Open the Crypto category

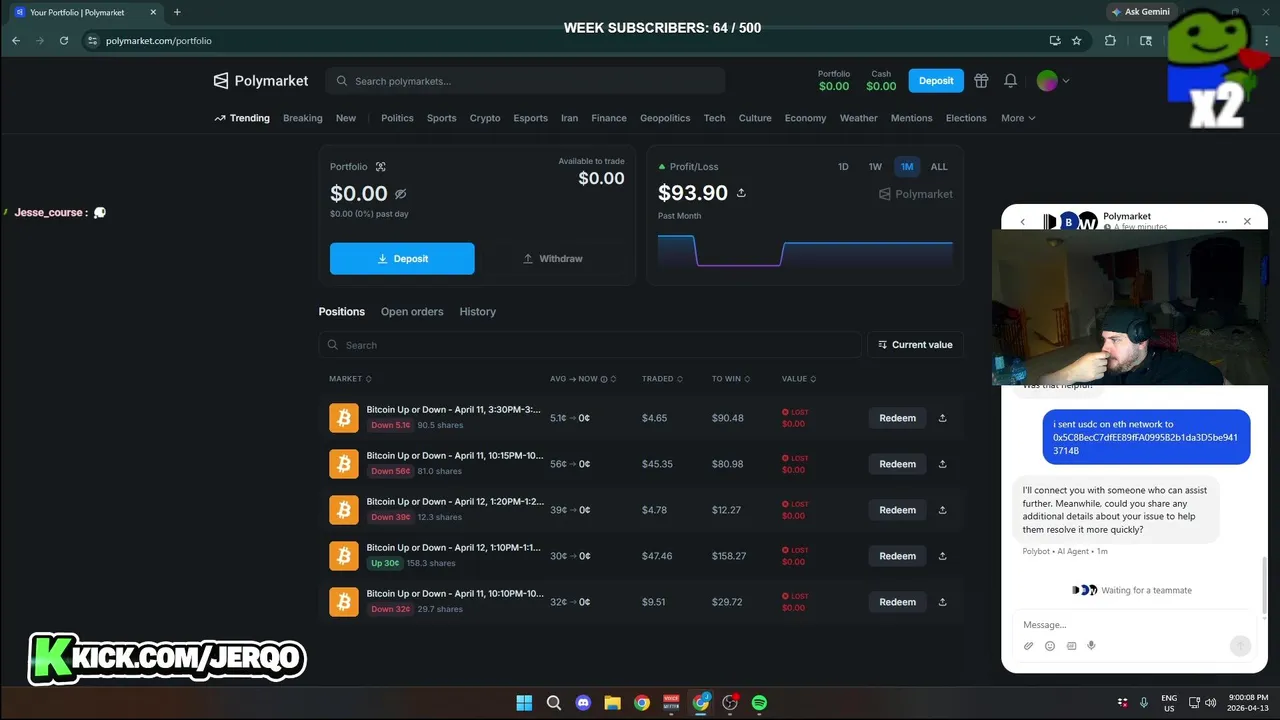tap(485, 118)
